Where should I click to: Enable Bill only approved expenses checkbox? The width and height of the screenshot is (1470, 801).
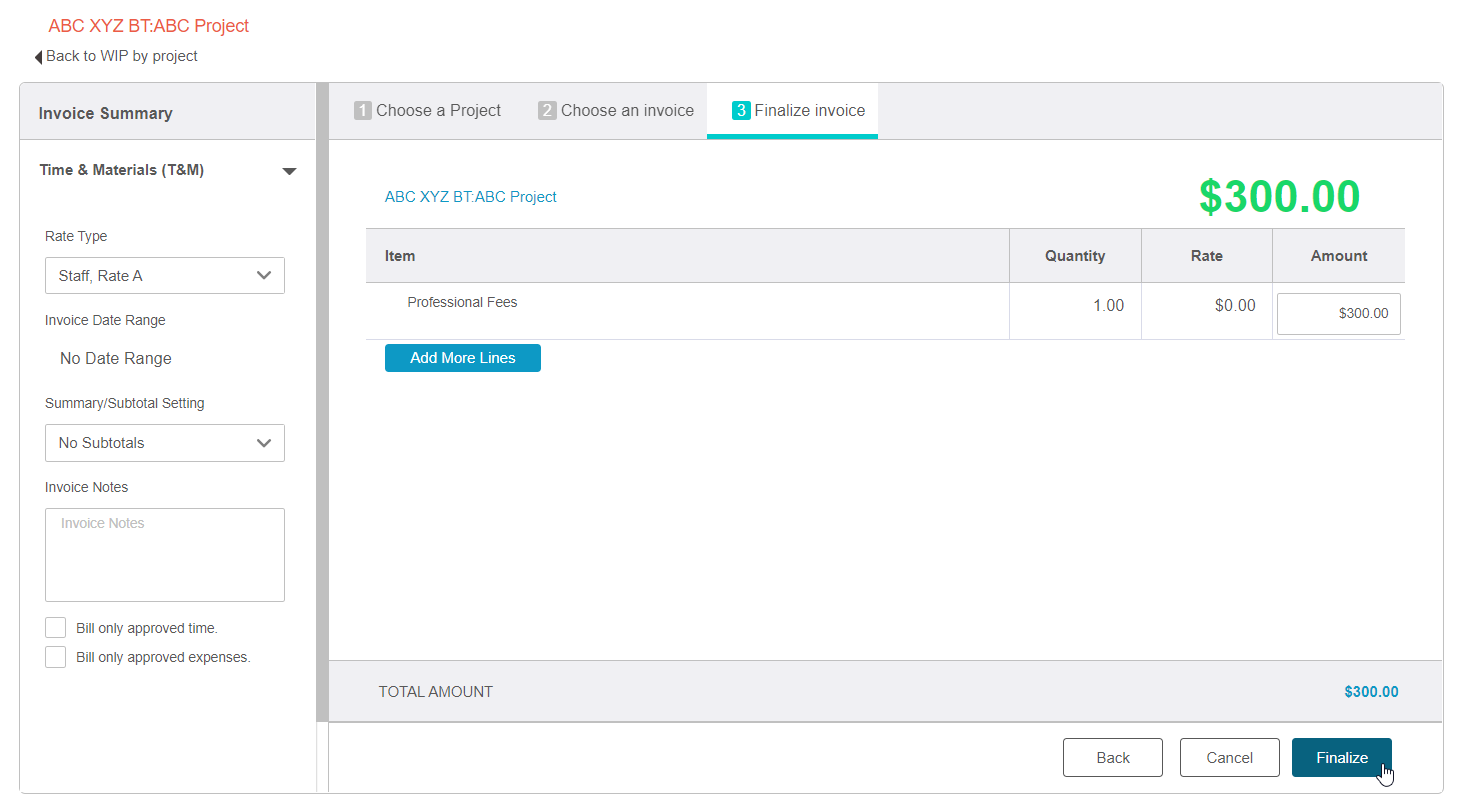[x=56, y=657]
